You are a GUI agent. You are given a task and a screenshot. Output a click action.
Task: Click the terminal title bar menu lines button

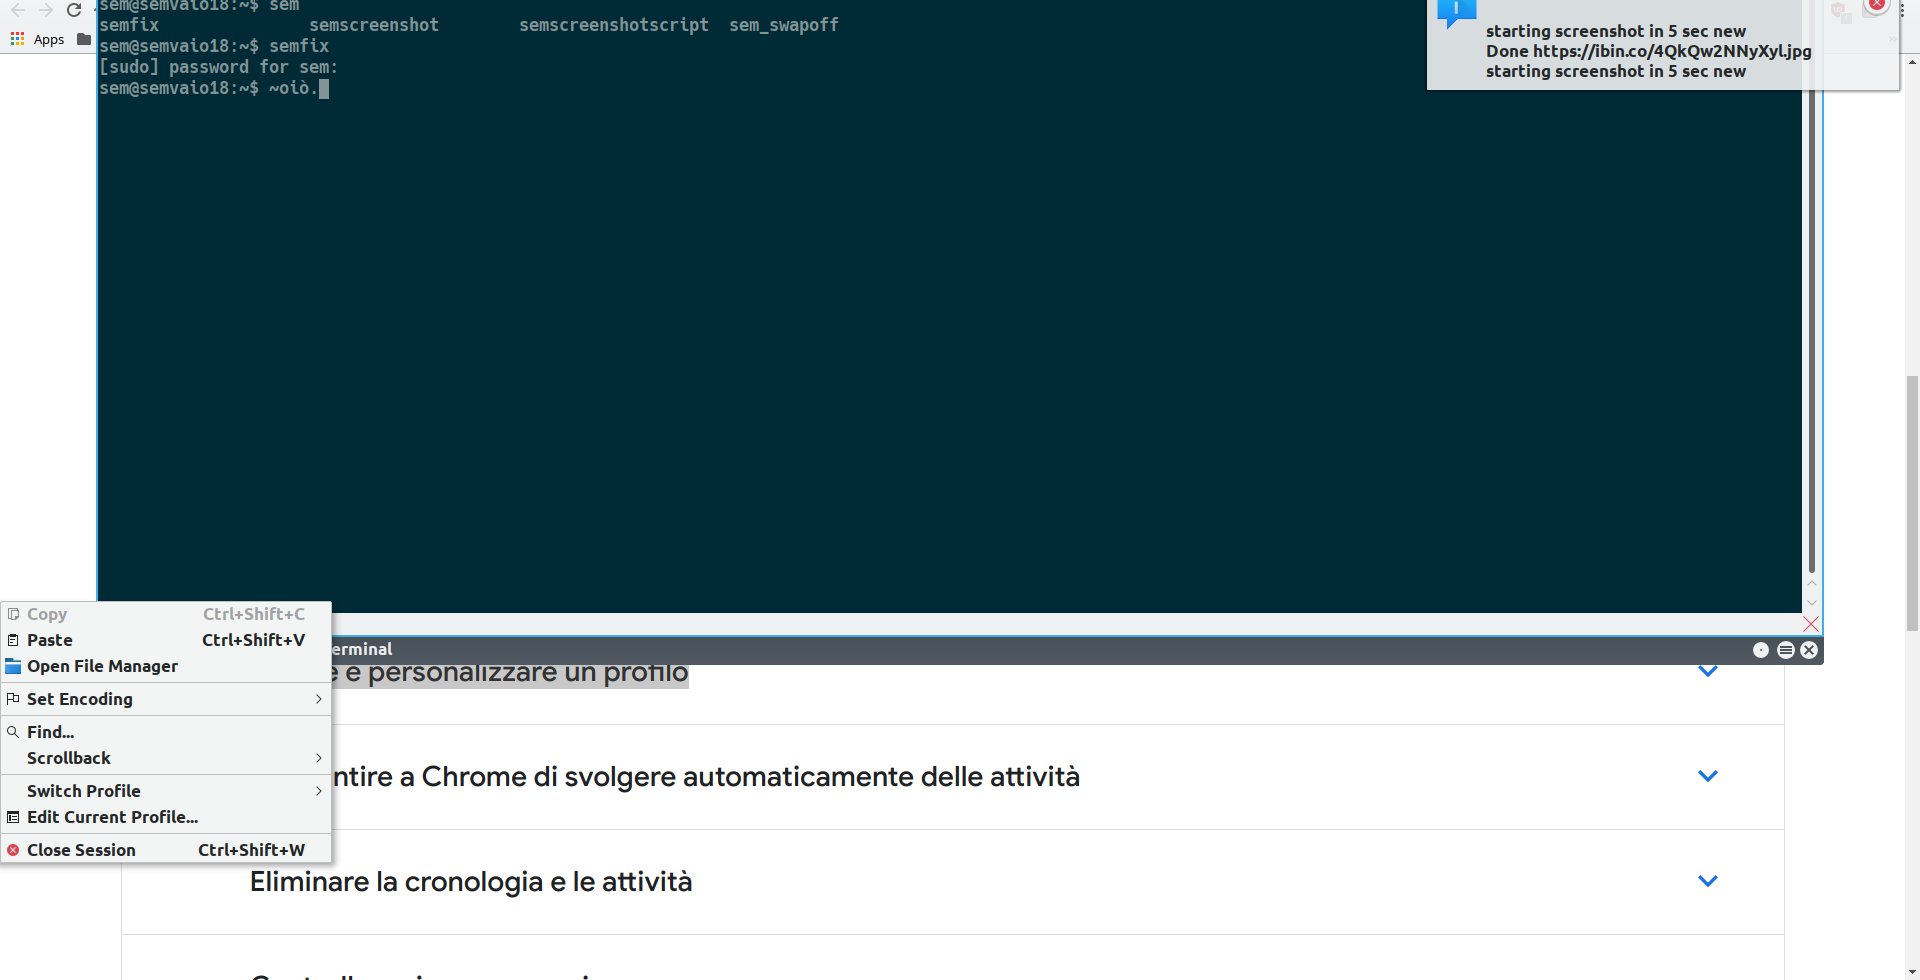pyautogui.click(x=1785, y=650)
